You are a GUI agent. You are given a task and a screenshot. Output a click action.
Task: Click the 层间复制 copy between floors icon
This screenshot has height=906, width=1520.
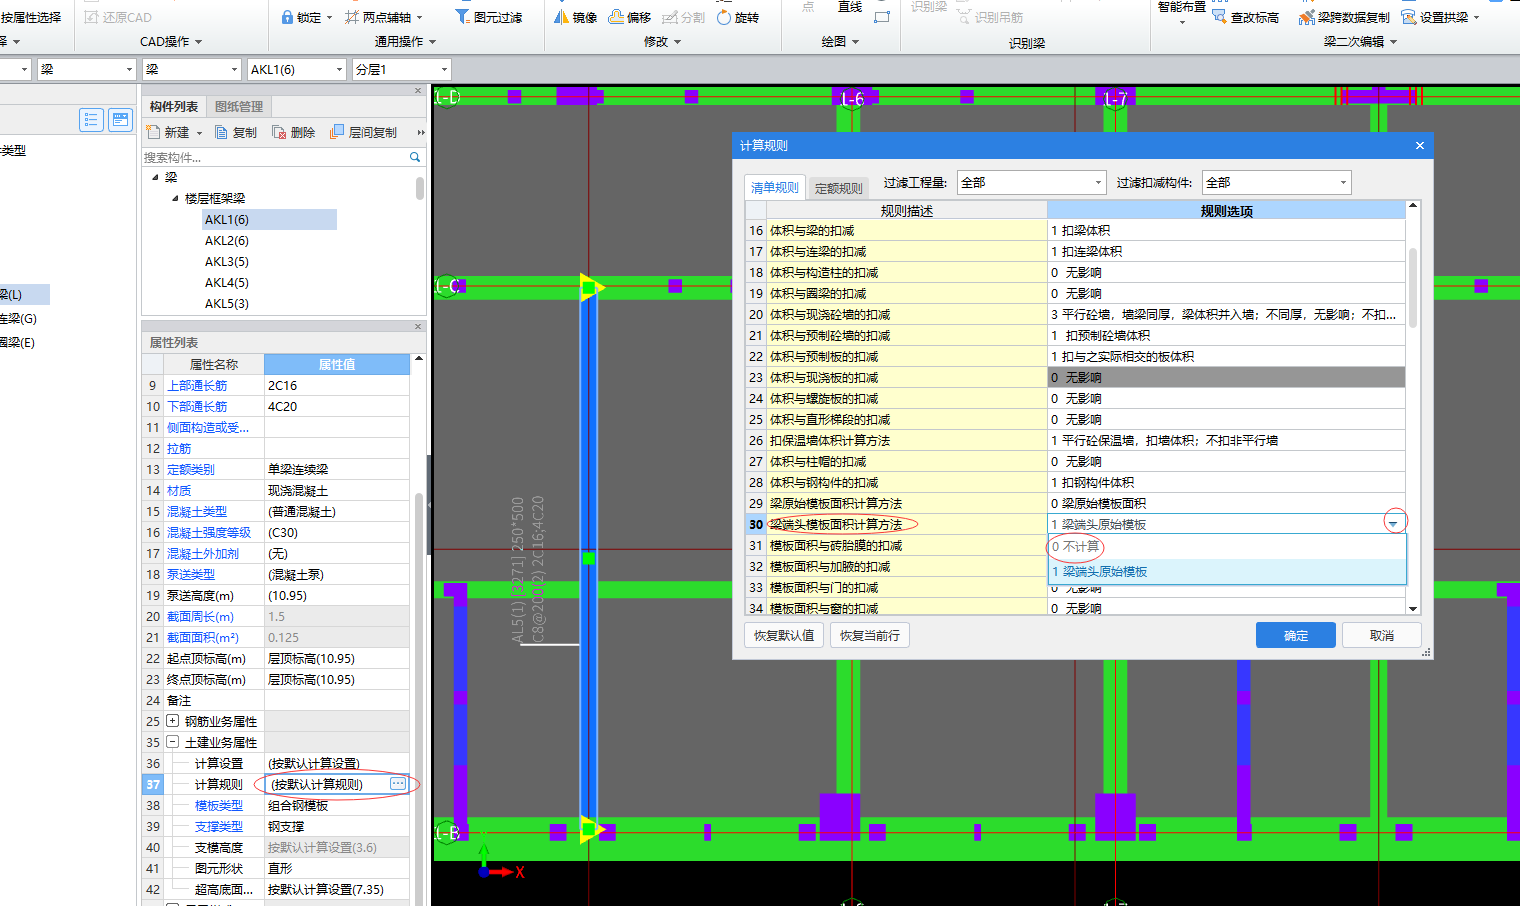click(x=337, y=132)
